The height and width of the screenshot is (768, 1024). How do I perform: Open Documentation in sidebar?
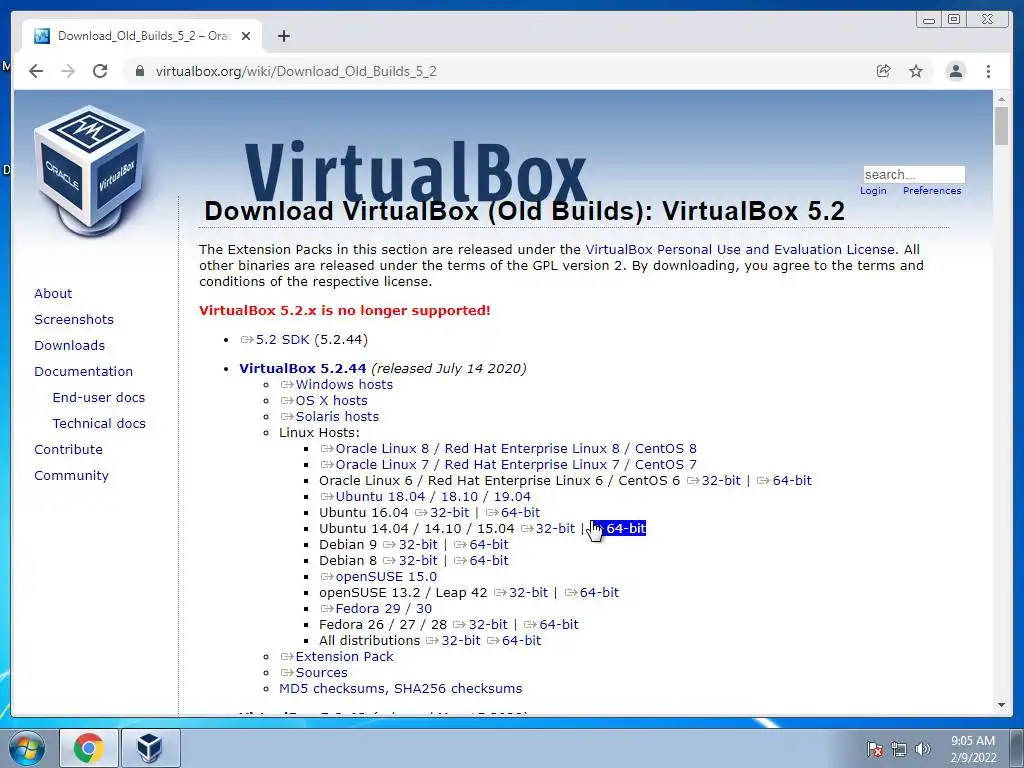(84, 372)
